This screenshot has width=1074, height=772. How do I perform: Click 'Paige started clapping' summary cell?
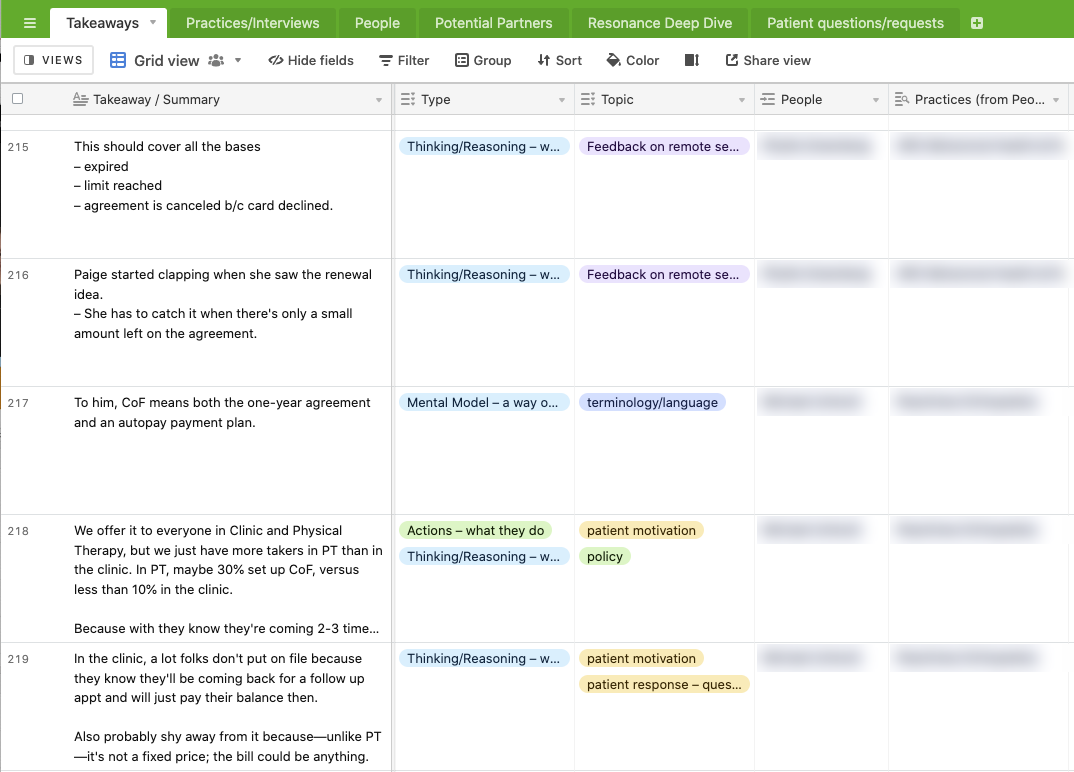coord(229,322)
